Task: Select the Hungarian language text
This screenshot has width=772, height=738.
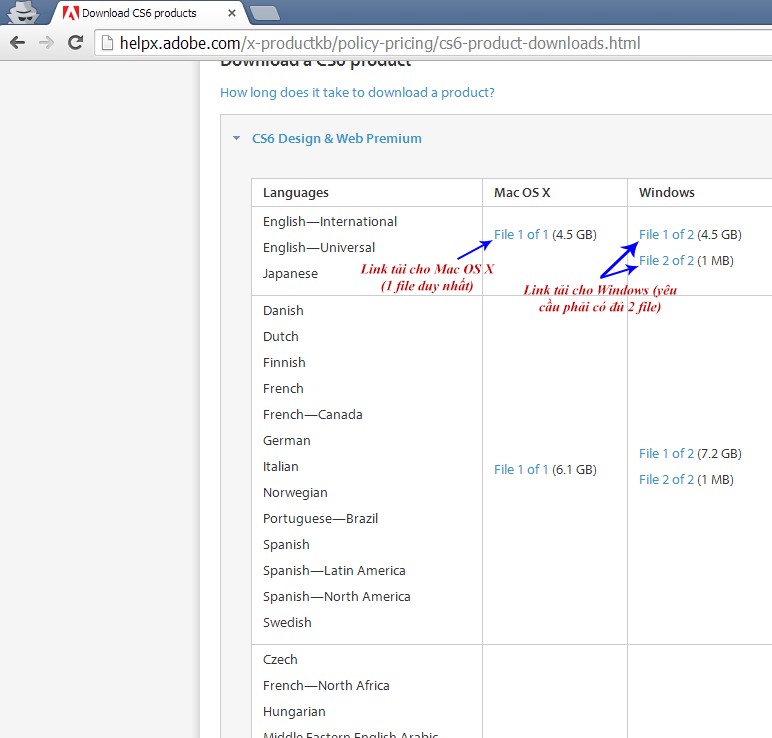Action: tap(294, 712)
